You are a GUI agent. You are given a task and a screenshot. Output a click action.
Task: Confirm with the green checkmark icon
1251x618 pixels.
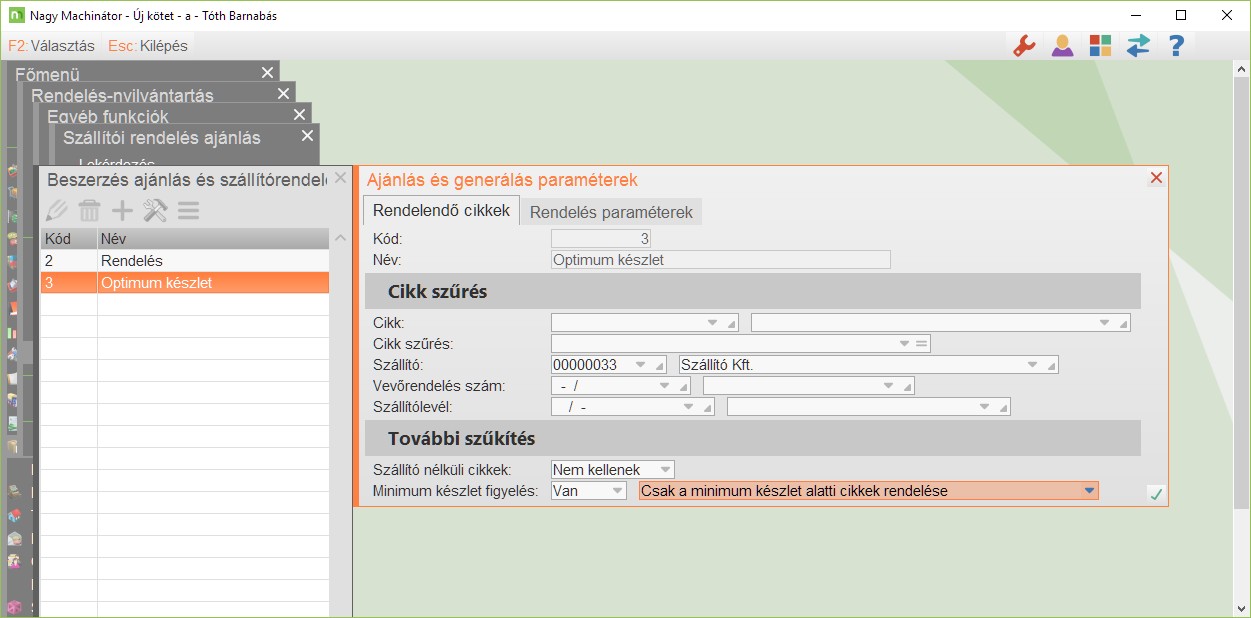[1156, 493]
